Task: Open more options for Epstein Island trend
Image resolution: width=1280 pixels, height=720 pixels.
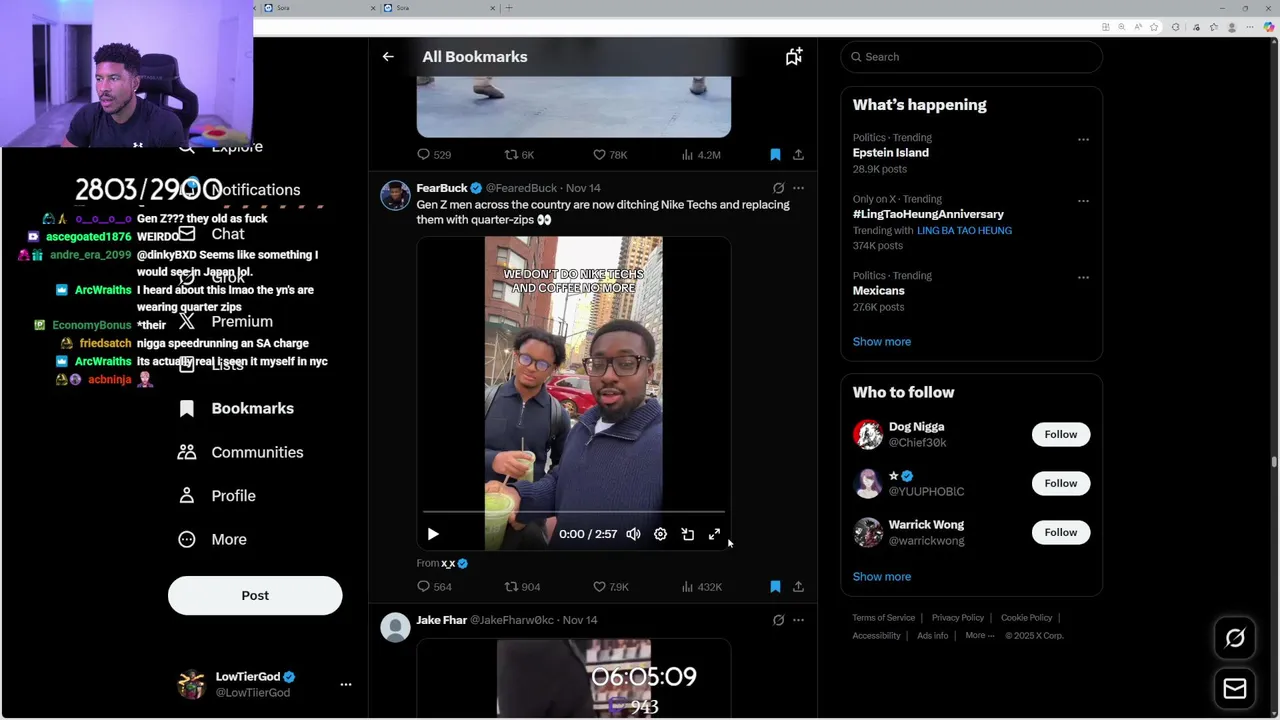Action: [1083, 140]
